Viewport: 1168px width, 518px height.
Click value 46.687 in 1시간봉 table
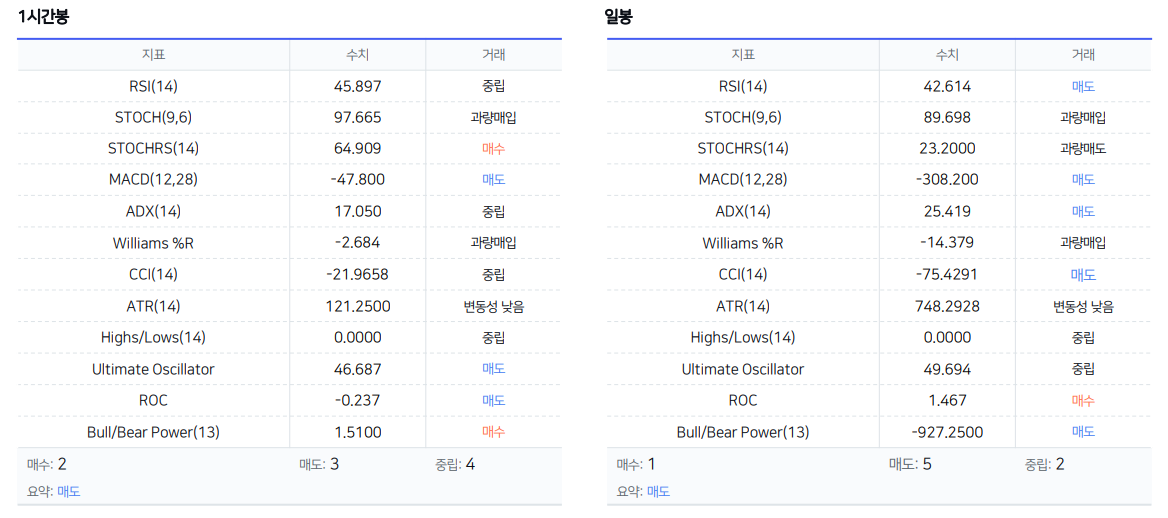(x=358, y=369)
